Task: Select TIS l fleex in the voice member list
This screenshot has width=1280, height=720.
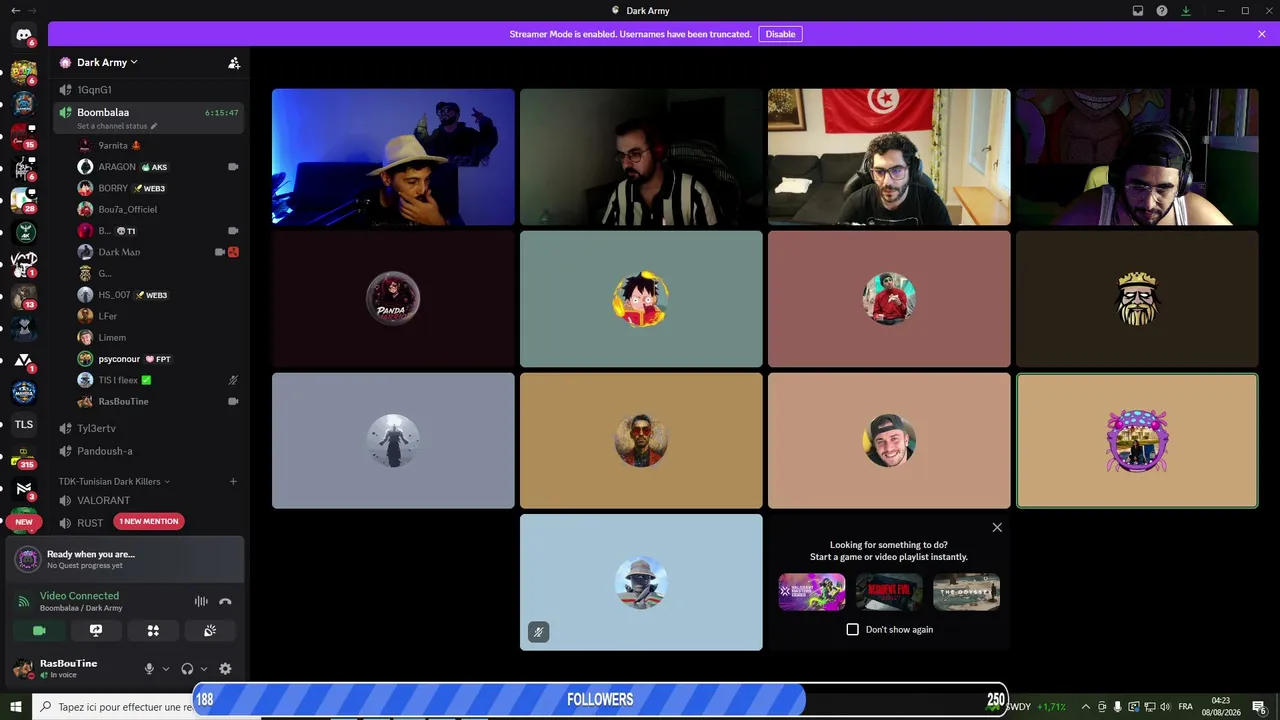Action: click(x=159, y=380)
